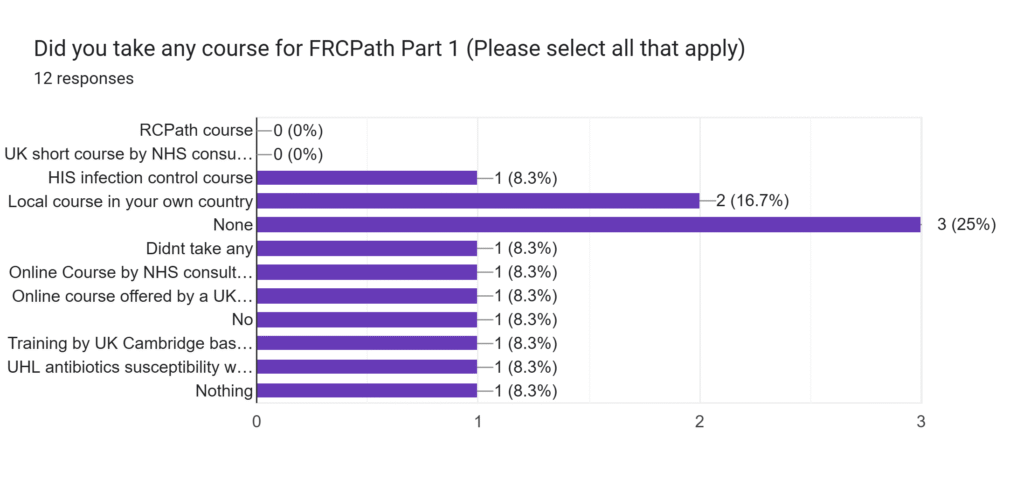
Task: Click the "2 (16.7%)" value label
Action: tap(752, 201)
